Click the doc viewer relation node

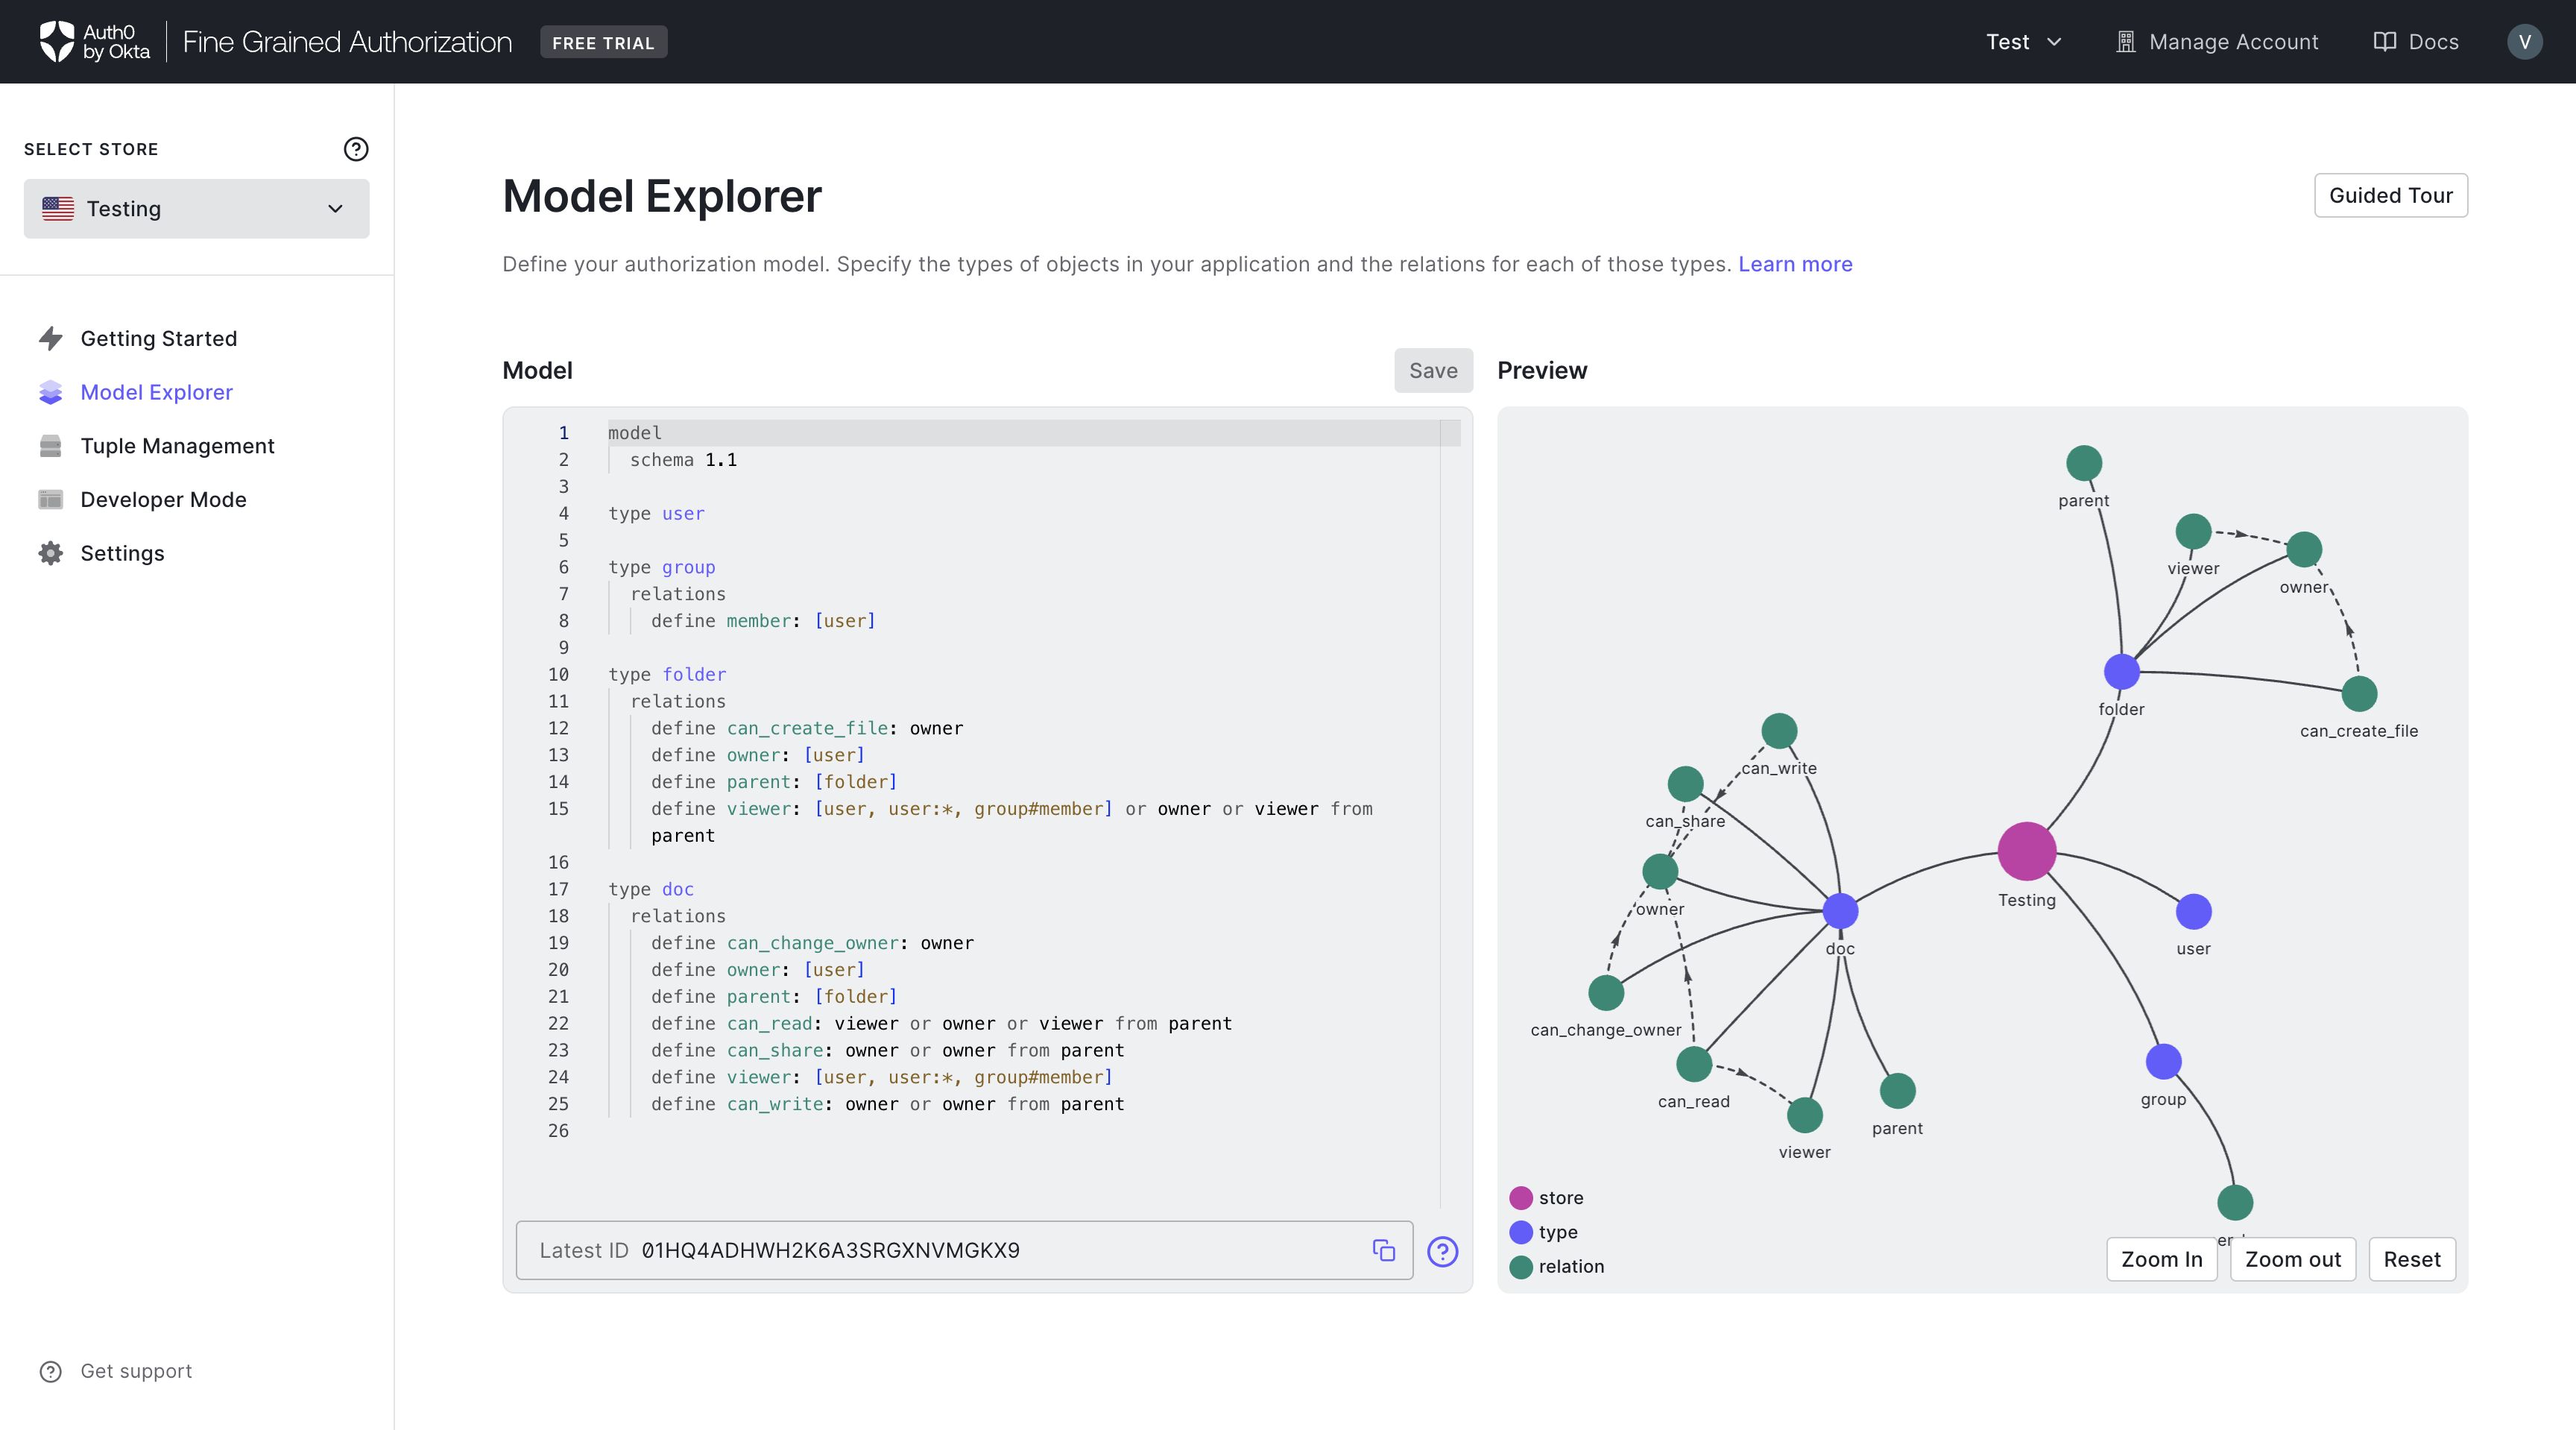tap(1804, 1114)
